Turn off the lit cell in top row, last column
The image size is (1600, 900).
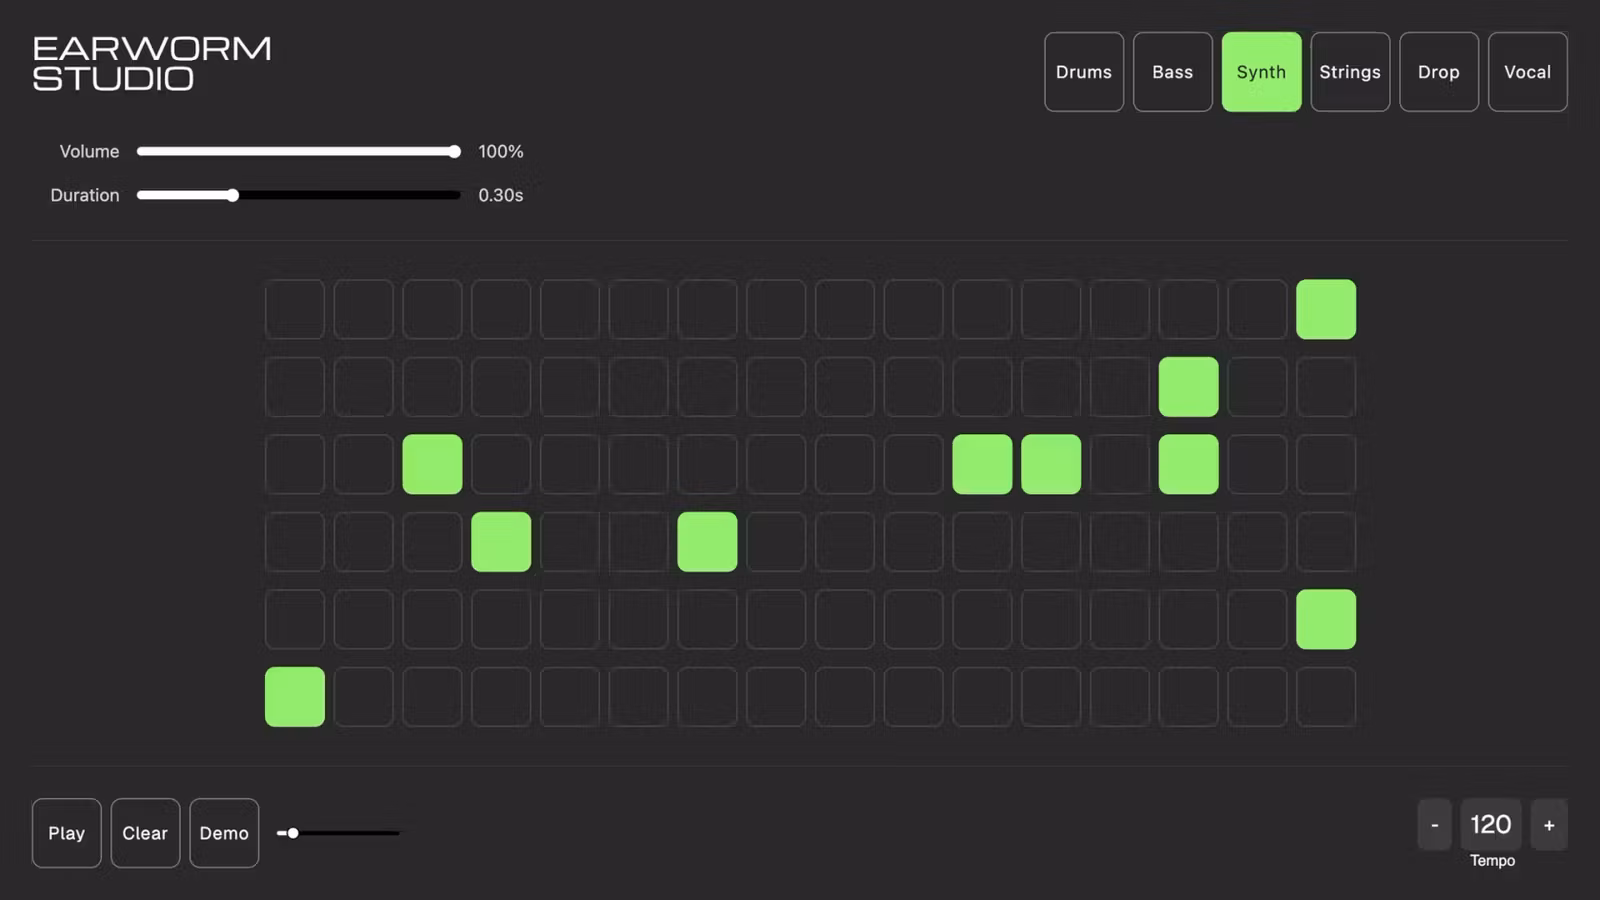click(1326, 310)
